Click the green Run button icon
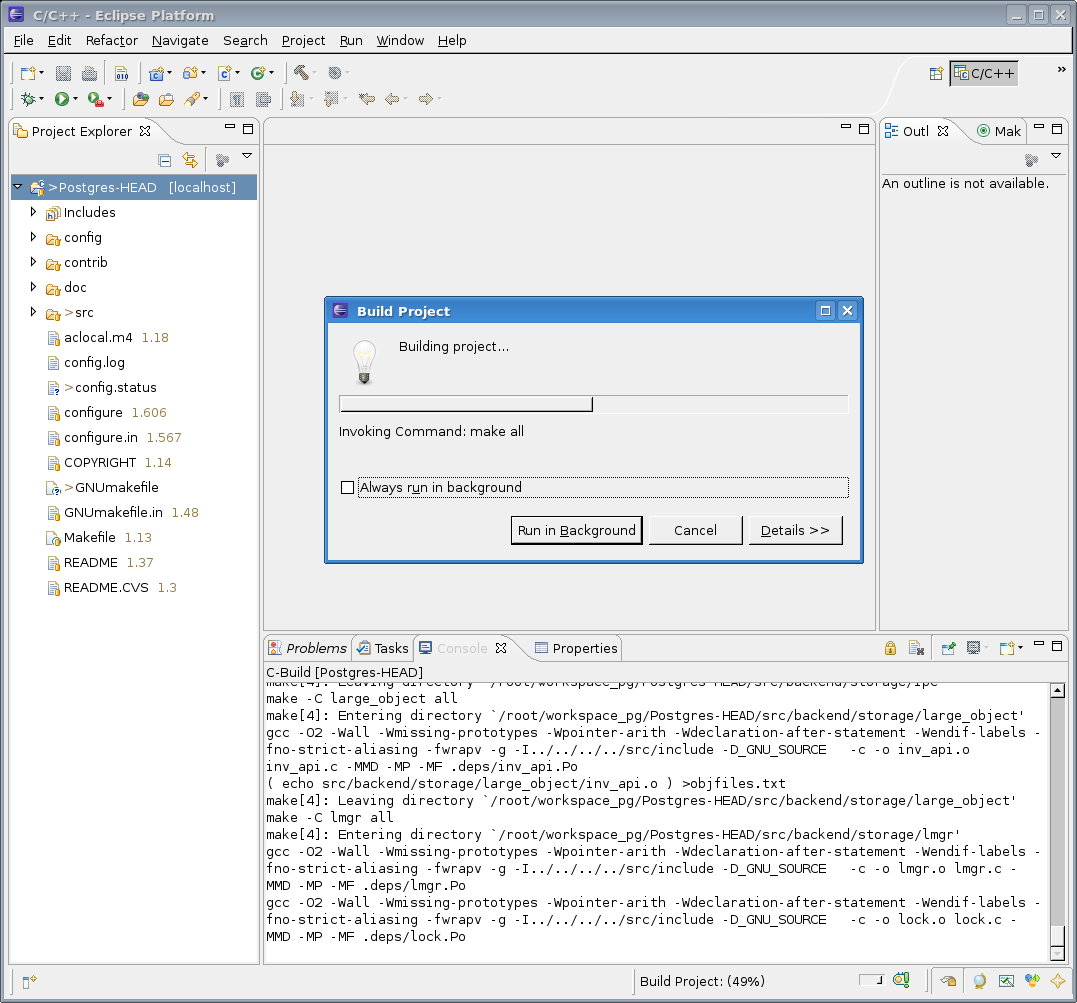The image size is (1077, 1003). (61, 99)
